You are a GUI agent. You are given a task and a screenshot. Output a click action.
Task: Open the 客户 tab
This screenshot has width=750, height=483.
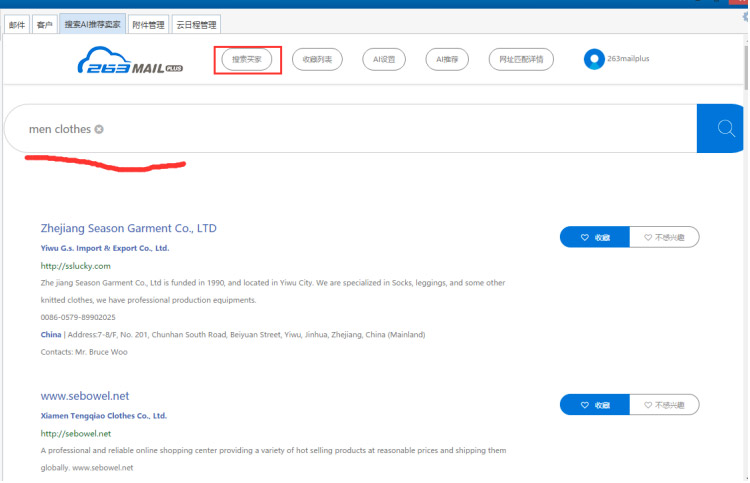coord(44,24)
